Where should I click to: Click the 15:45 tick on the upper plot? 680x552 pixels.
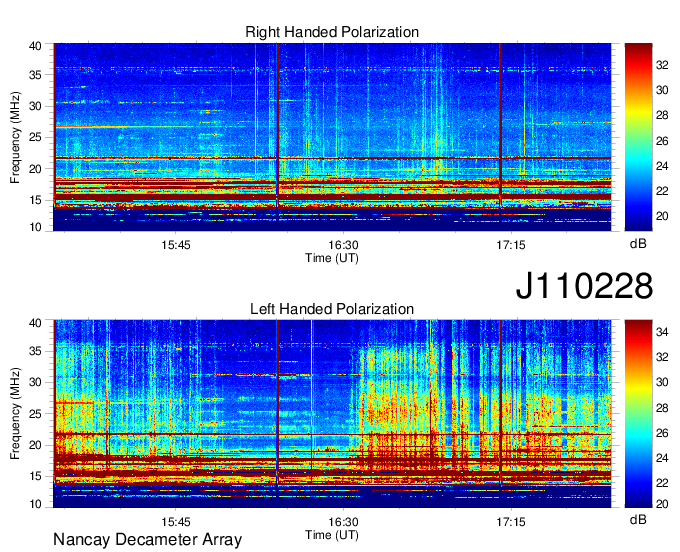[176, 245]
